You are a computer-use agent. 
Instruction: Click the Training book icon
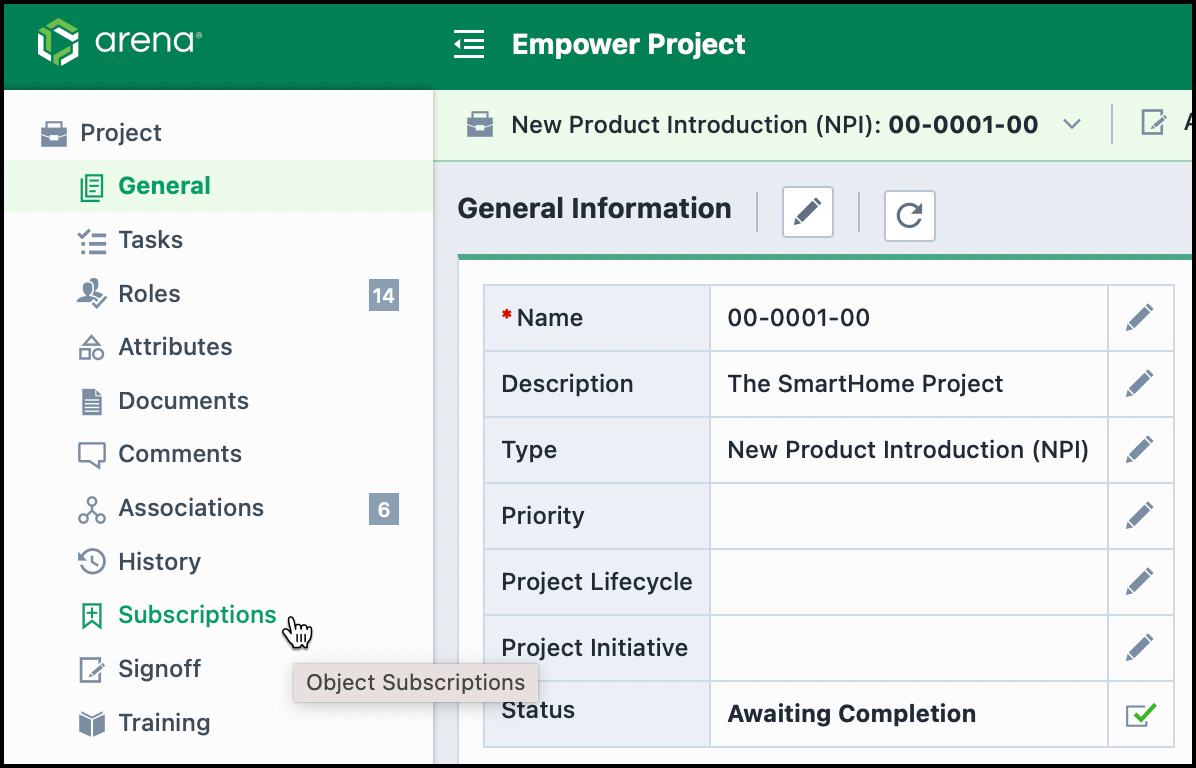[90, 722]
